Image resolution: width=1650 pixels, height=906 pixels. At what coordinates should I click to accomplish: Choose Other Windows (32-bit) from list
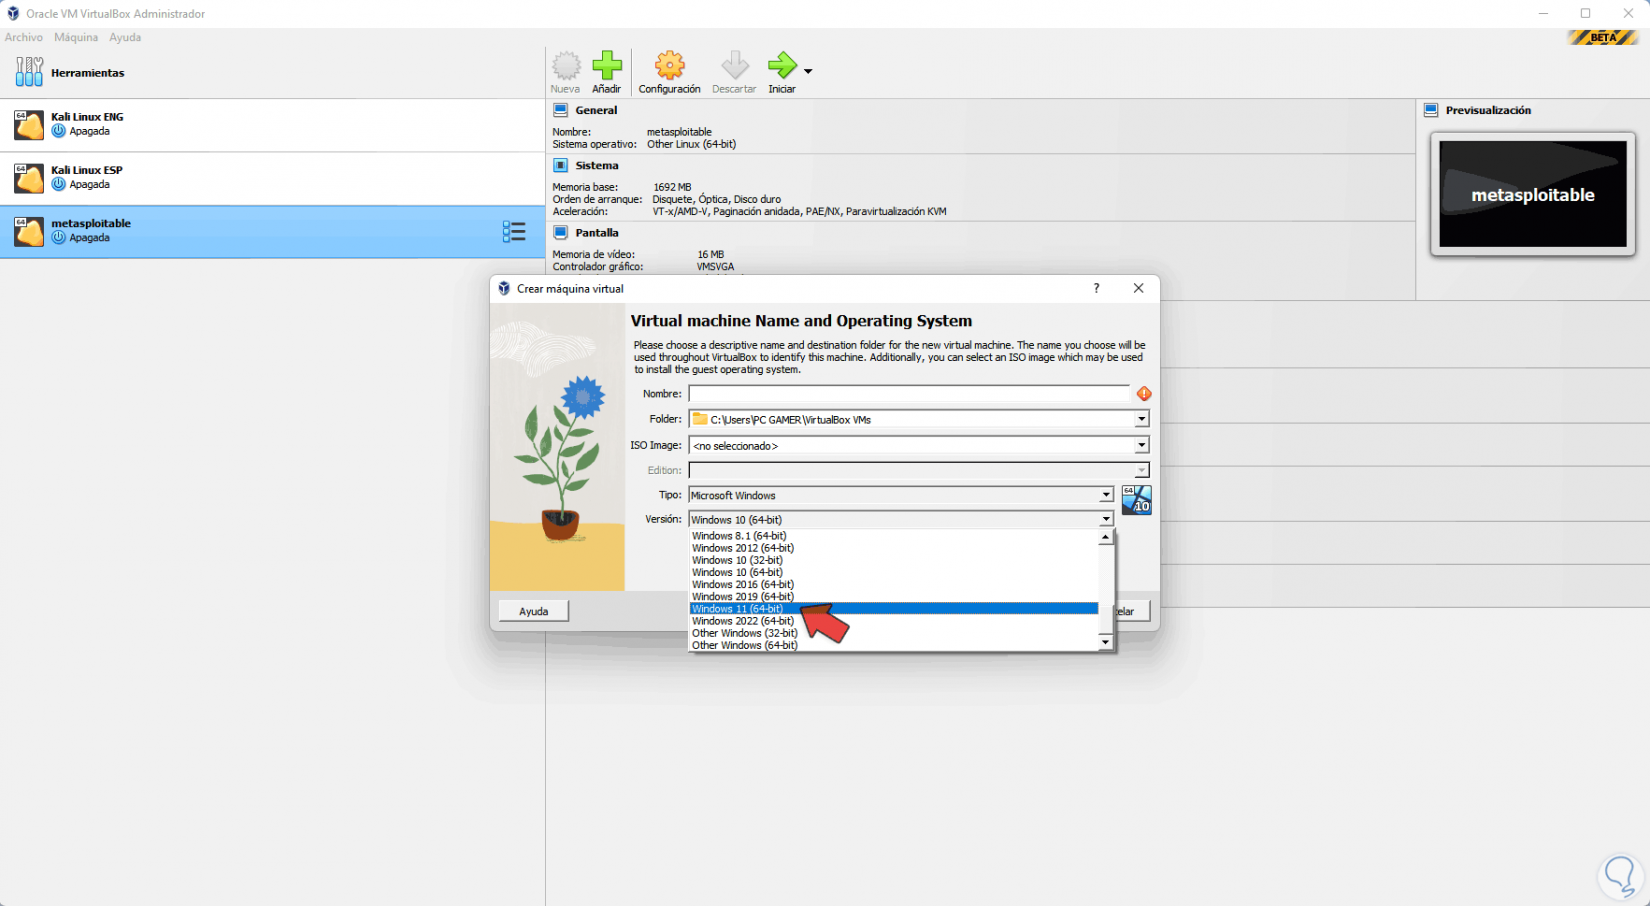tap(894, 633)
